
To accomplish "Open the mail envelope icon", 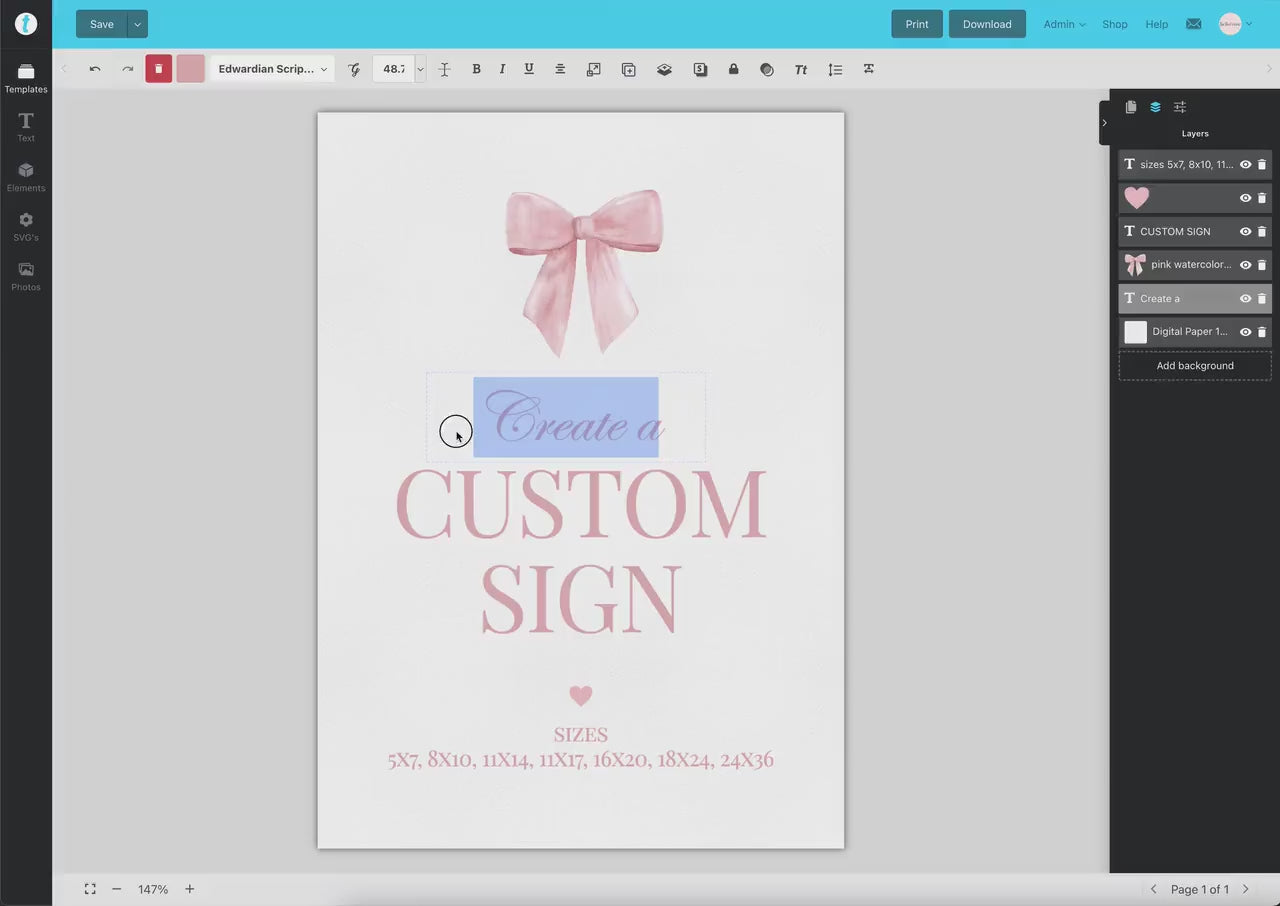I will [1194, 24].
